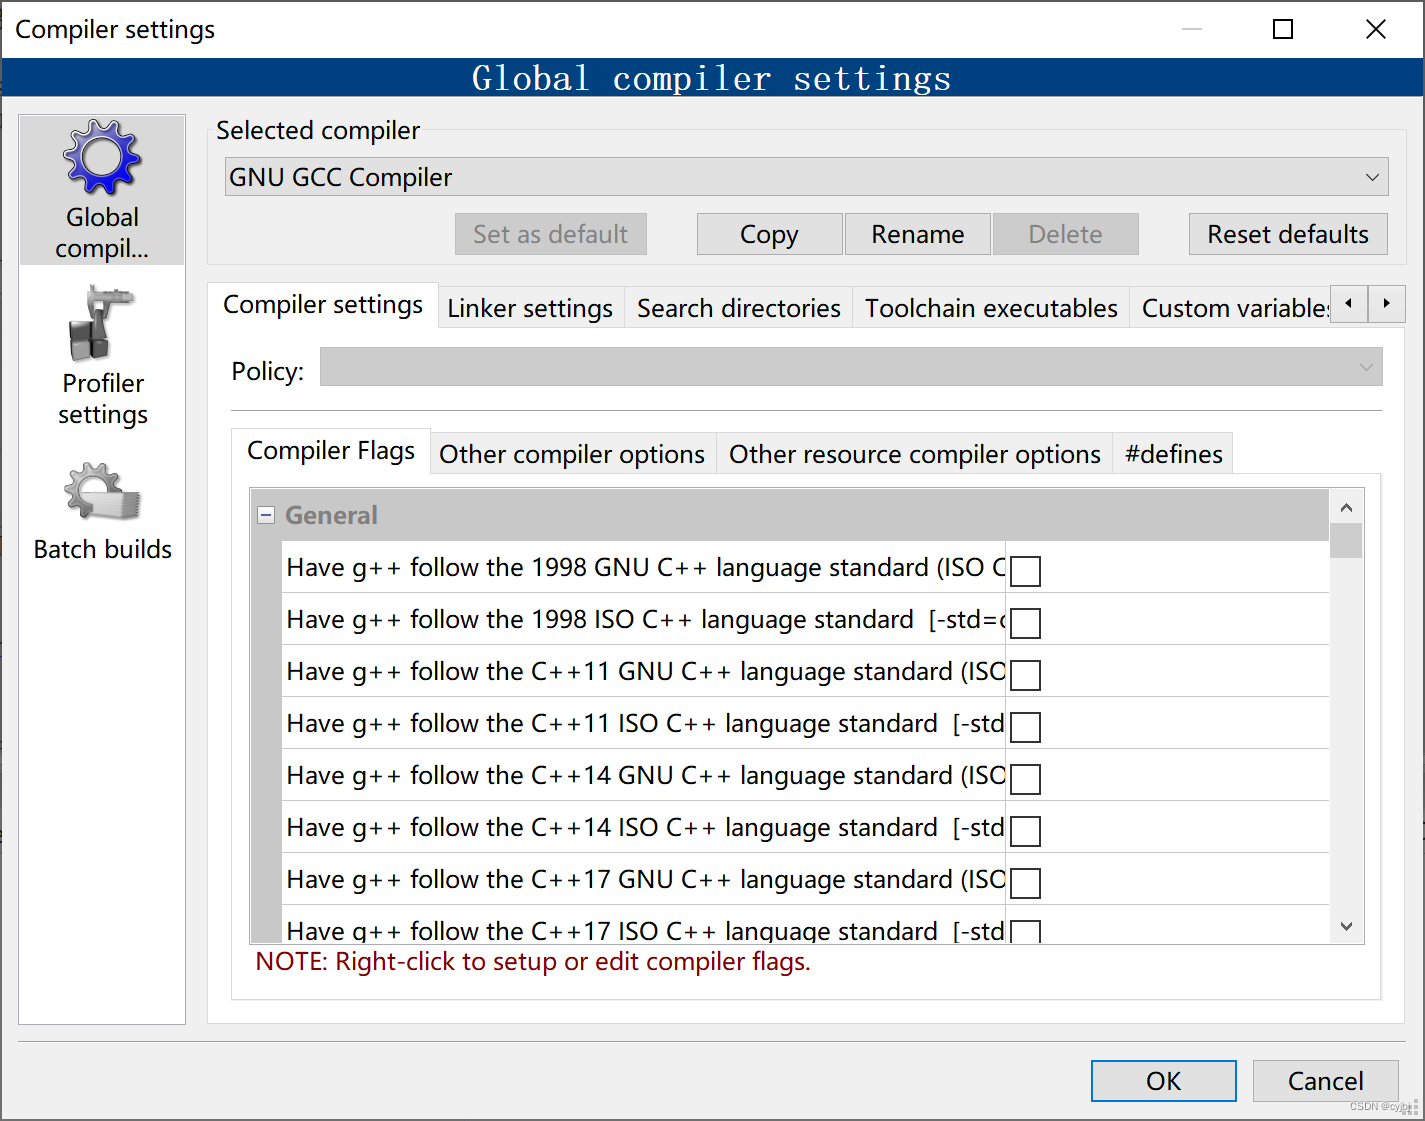The image size is (1425, 1121).
Task: Click the flags list scrollbar thumb
Action: [1346, 540]
